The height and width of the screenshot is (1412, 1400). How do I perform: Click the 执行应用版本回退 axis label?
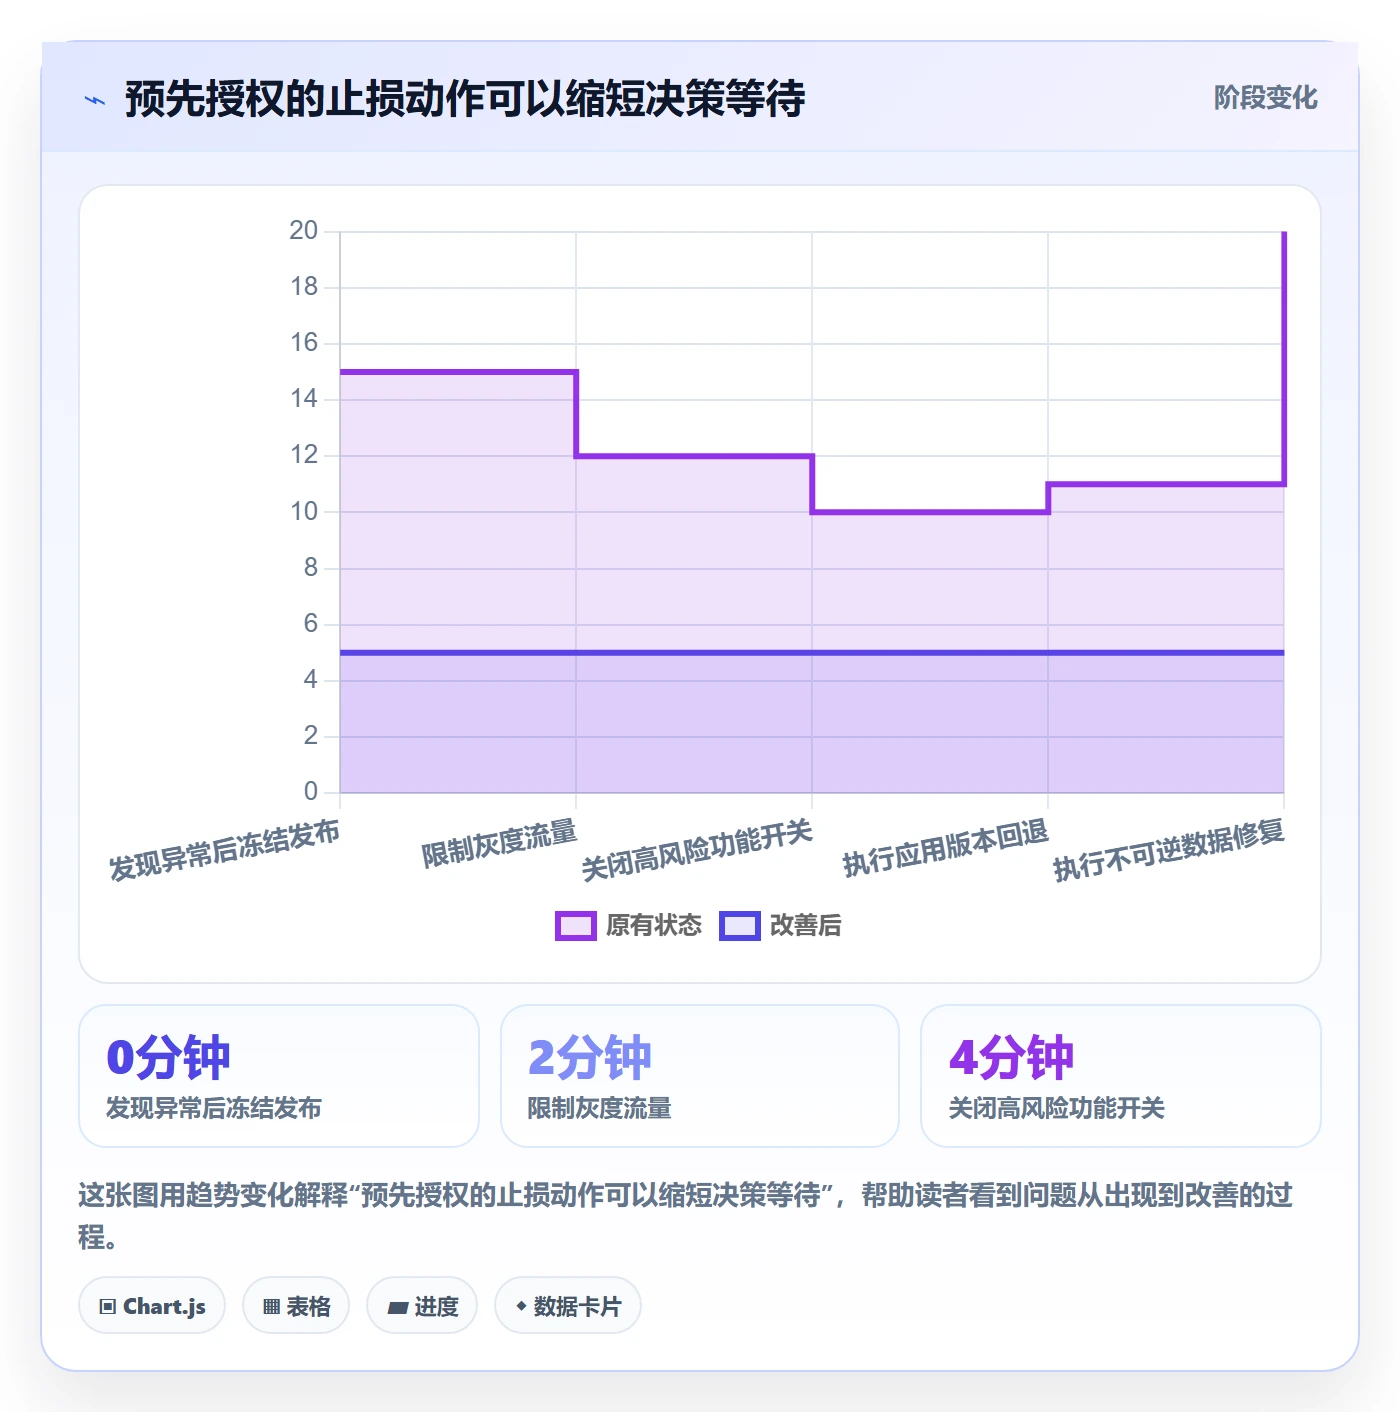946,848
